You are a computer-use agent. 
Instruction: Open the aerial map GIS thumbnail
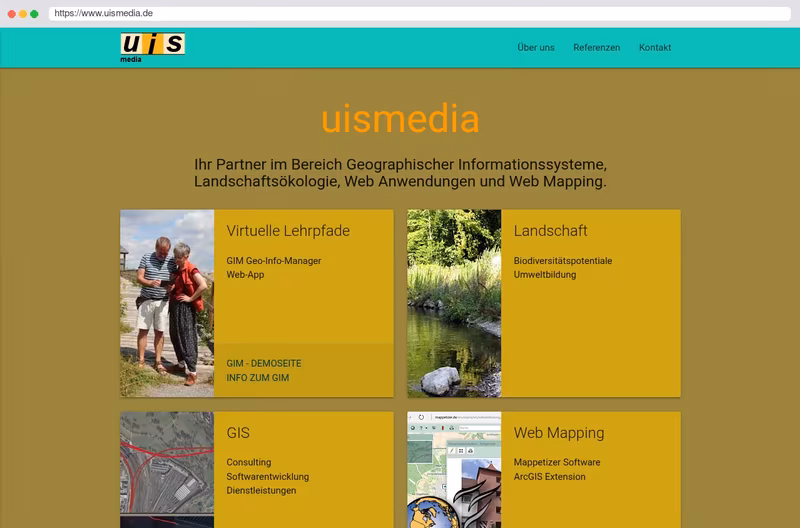167,470
